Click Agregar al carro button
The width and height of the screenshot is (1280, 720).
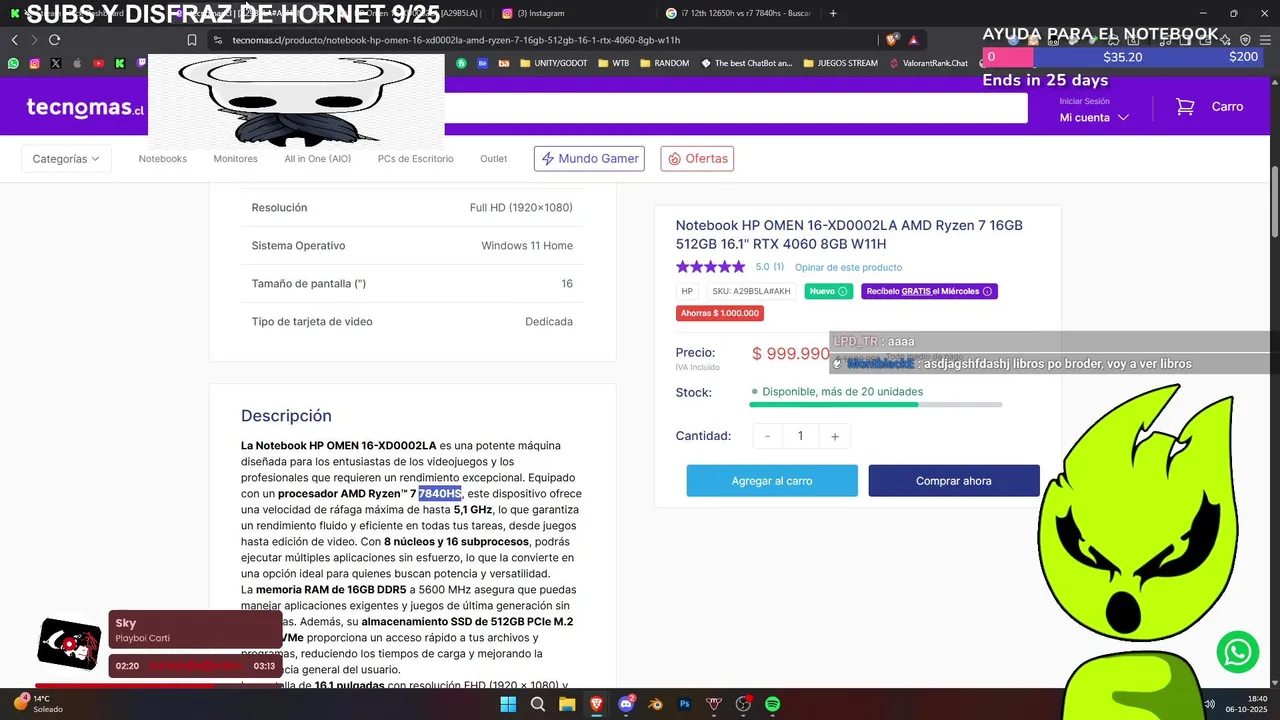coord(772,480)
